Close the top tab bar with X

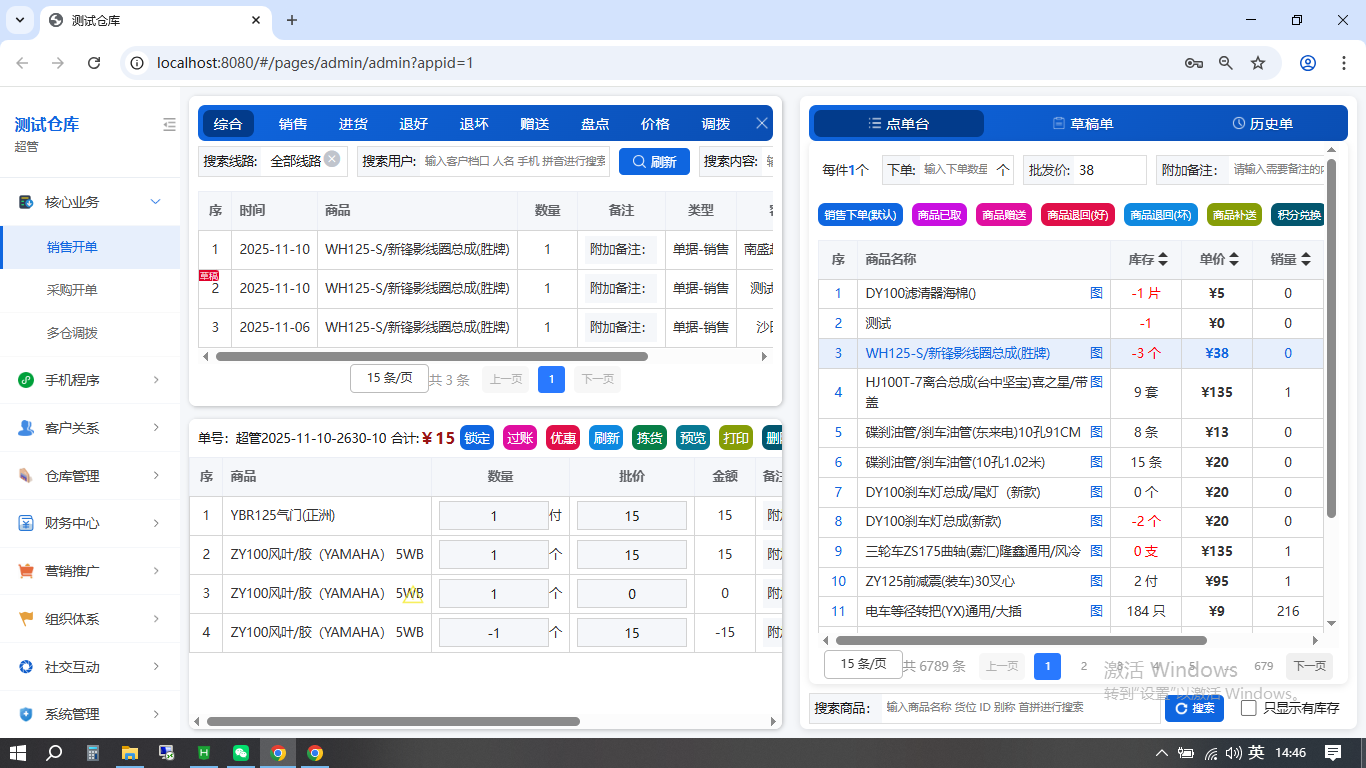761,123
